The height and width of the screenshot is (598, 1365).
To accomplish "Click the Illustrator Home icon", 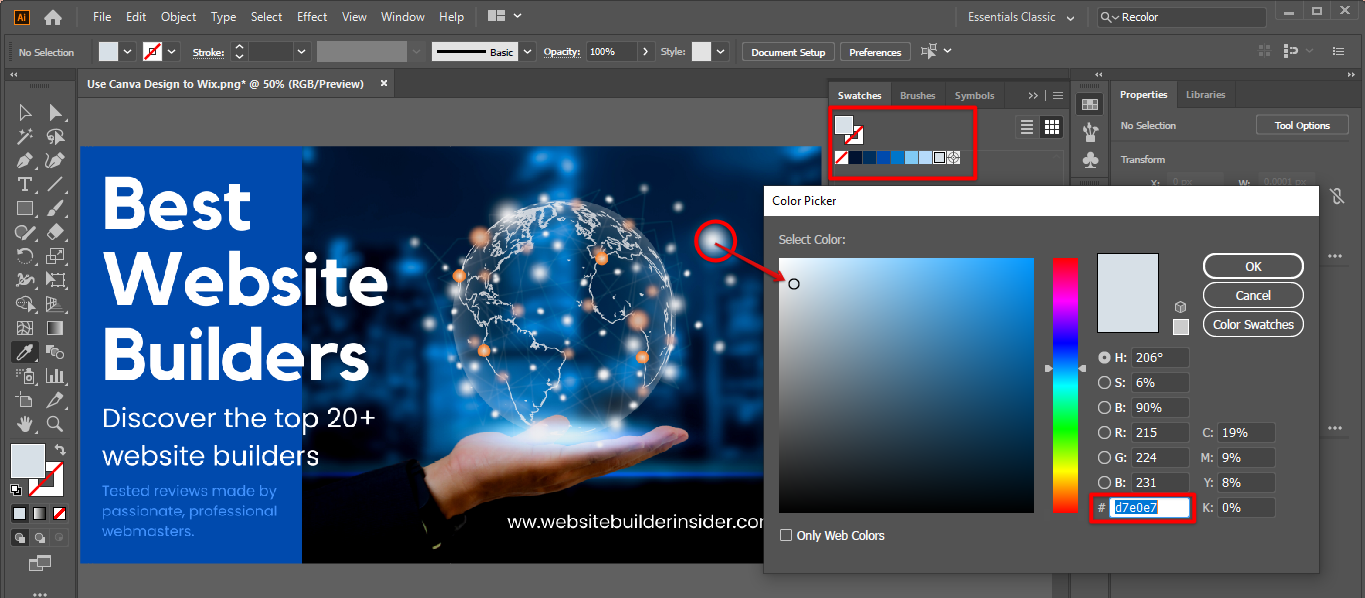I will tap(53, 17).
